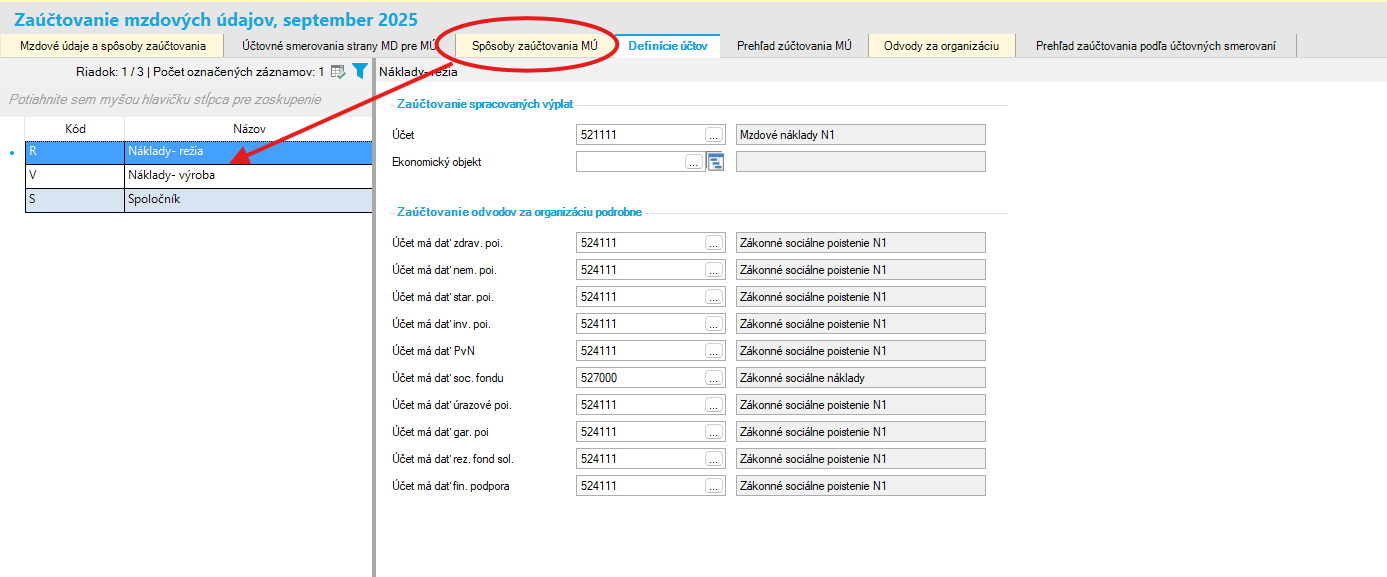
Task: Click the empty Ekonomický objekt input field
Action: [x=630, y=162]
